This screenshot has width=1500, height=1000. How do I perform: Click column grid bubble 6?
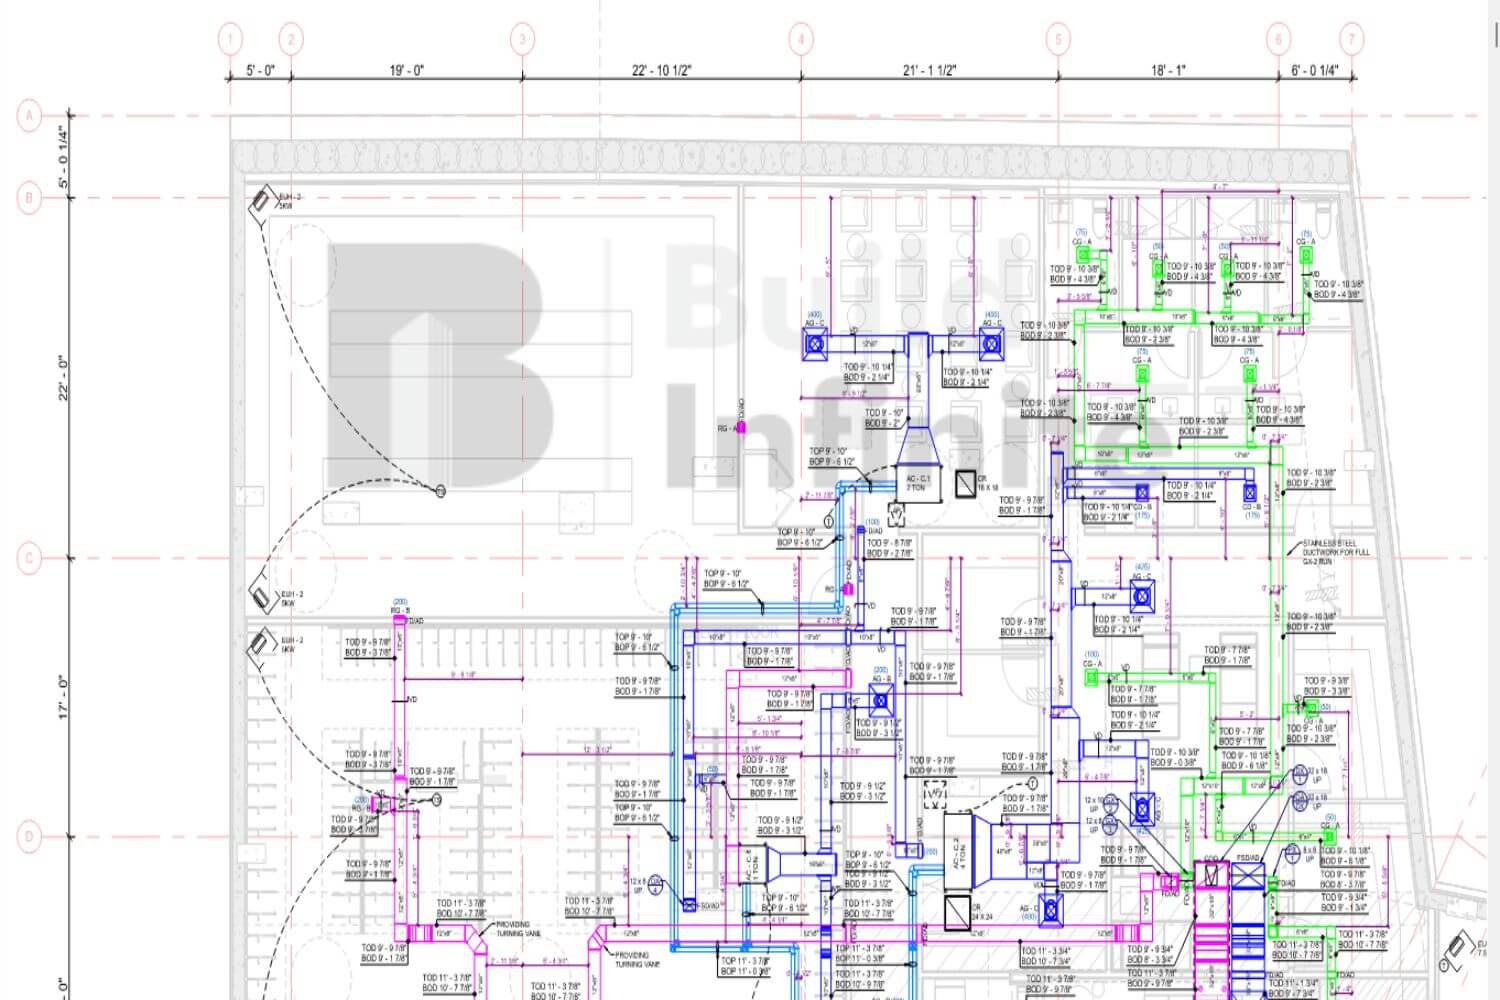click(1279, 40)
